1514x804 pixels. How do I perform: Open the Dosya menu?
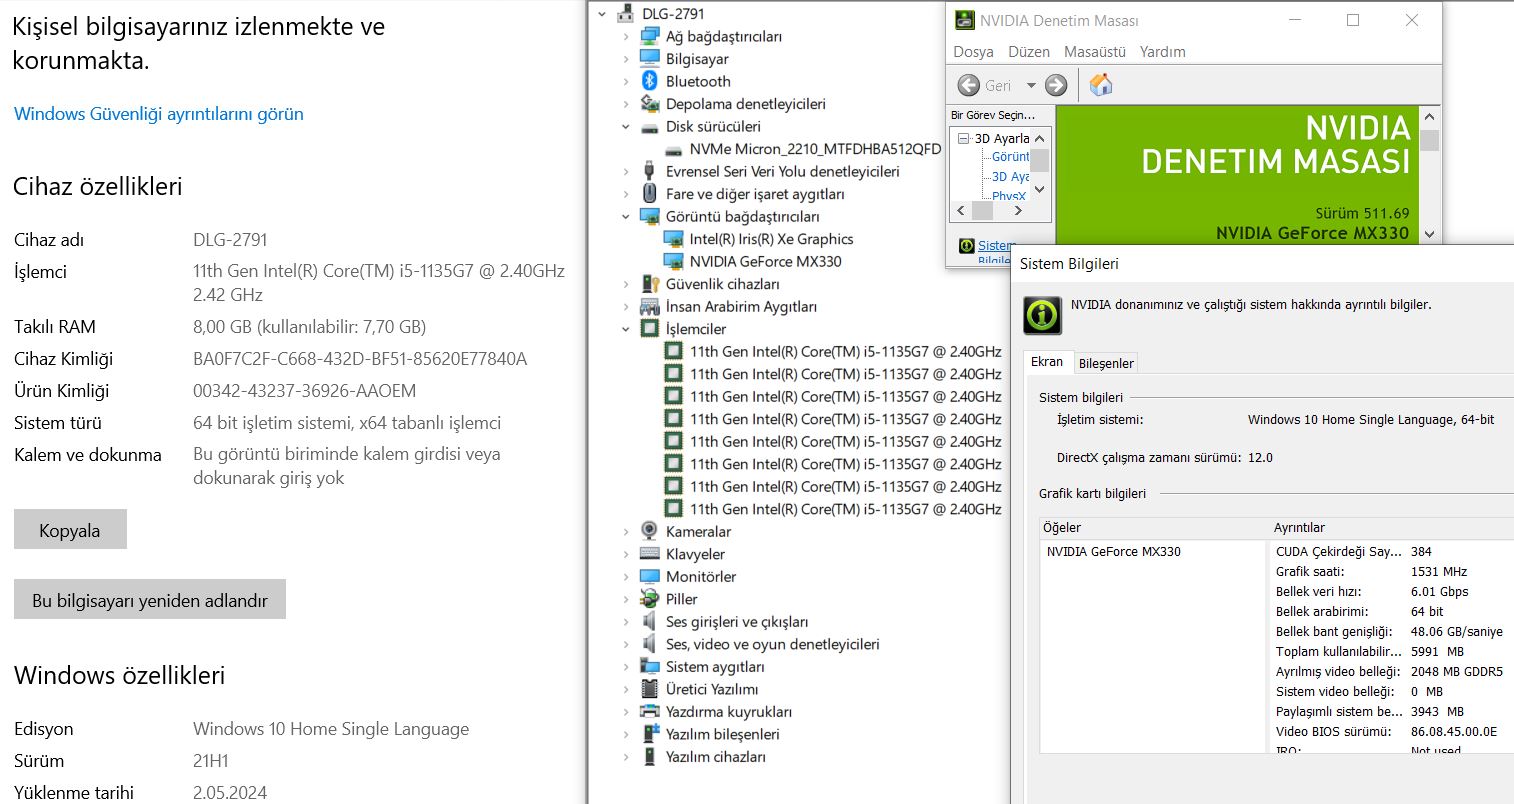[973, 52]
